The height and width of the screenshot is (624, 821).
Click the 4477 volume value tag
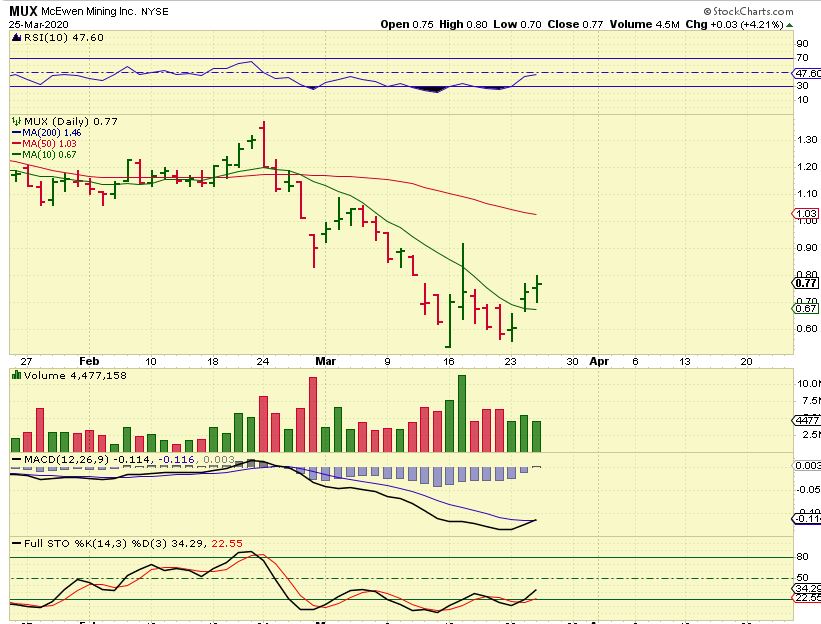coord(806,420)
